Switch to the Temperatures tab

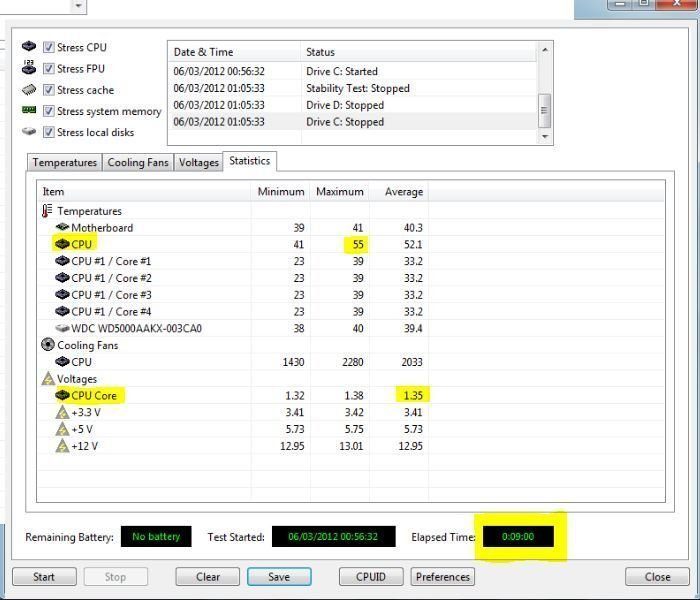coord(65,162)
